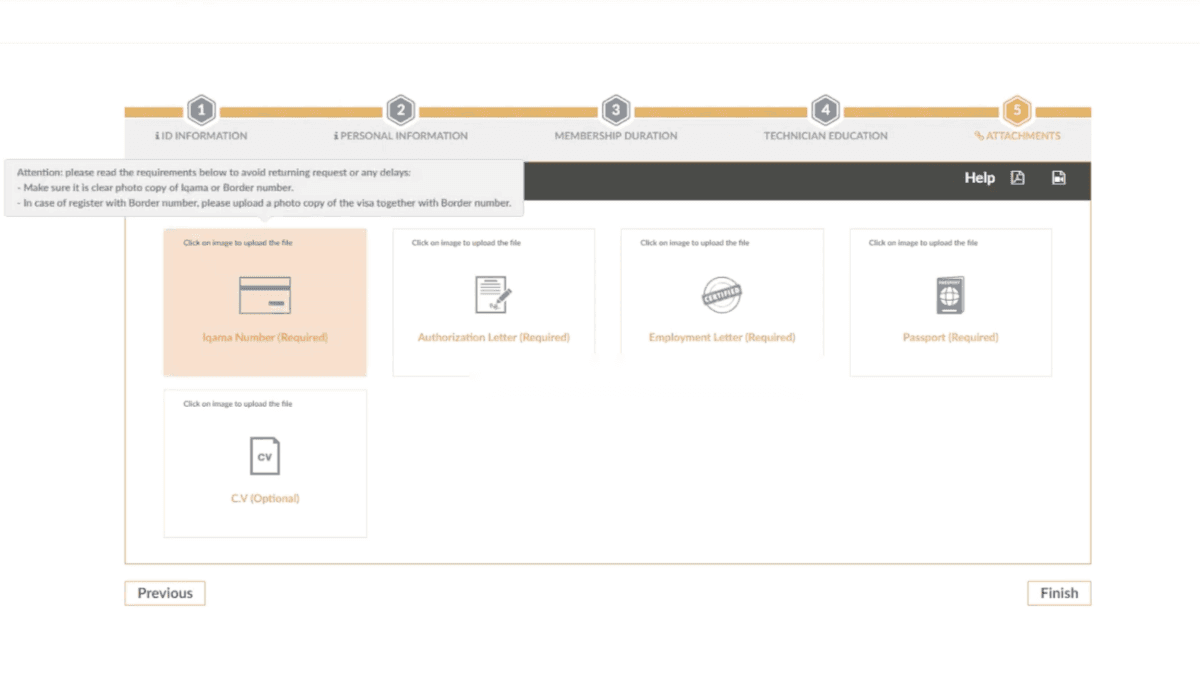Select the step 1 number badge
The width and height of the screenshot is (1200, 675).
202,110
